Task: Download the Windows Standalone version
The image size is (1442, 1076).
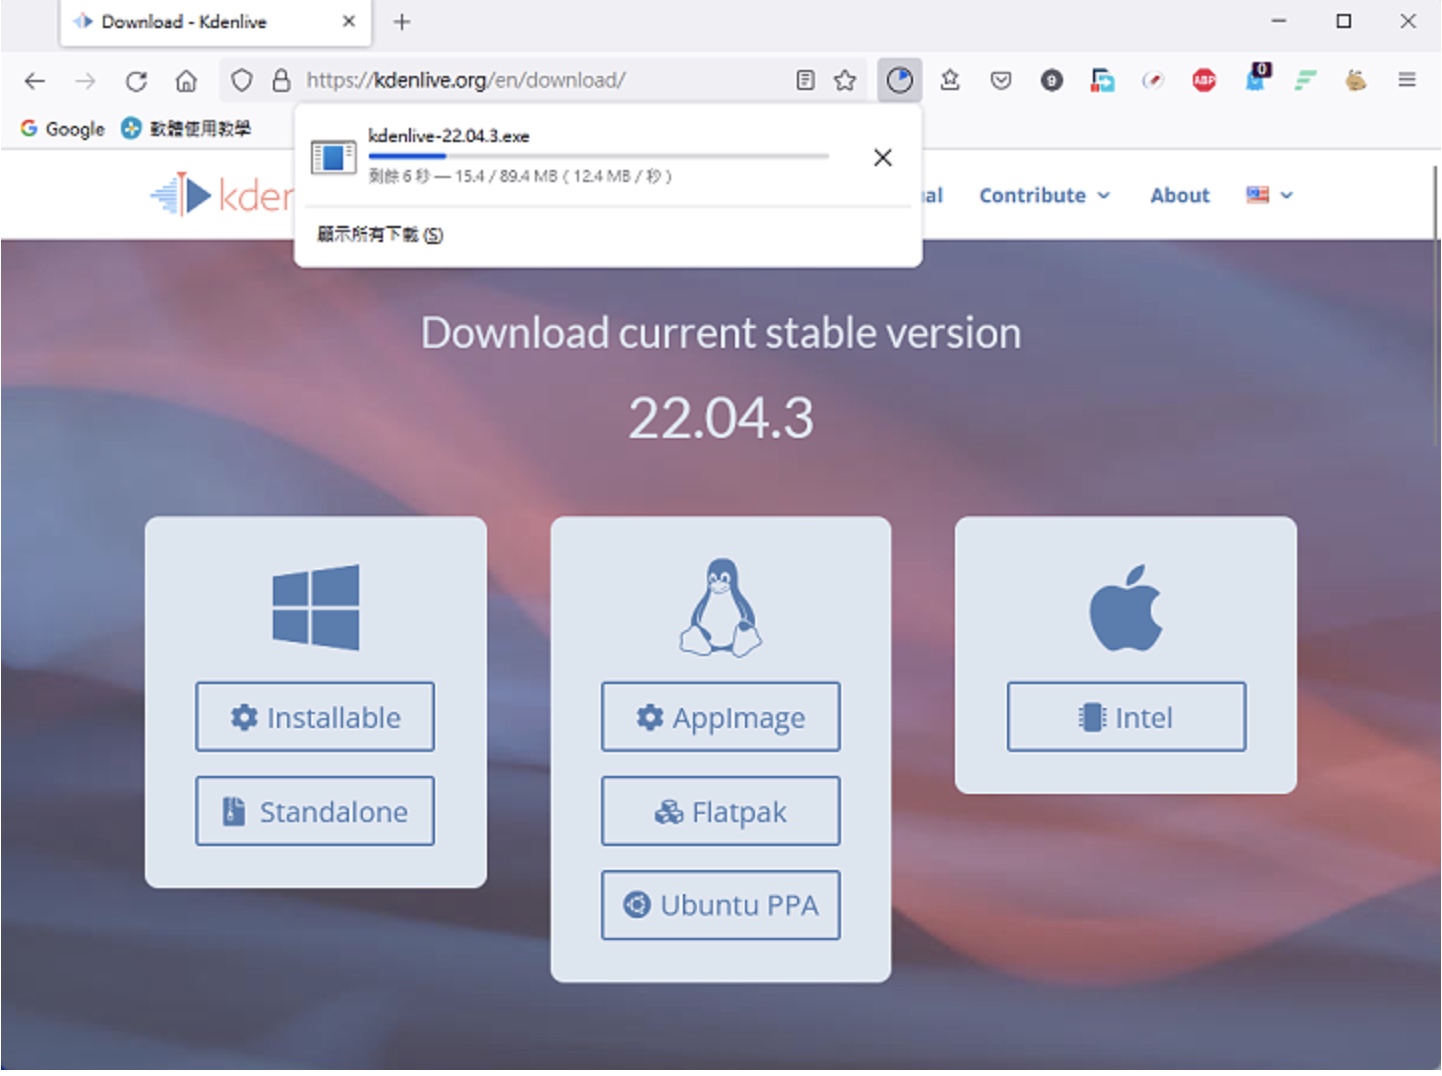Action: pos(315,811)
